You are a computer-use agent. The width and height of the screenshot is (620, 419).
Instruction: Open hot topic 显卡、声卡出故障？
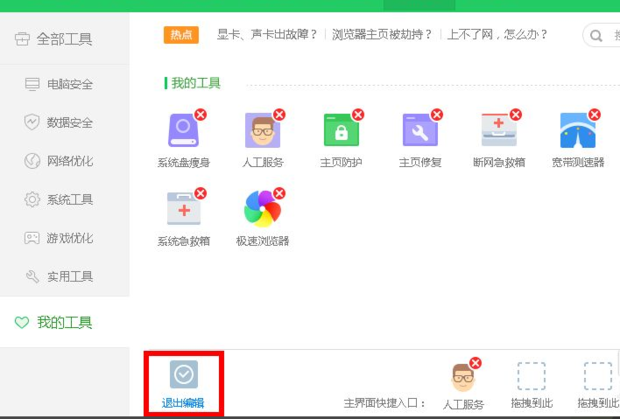tap(267, 35)
